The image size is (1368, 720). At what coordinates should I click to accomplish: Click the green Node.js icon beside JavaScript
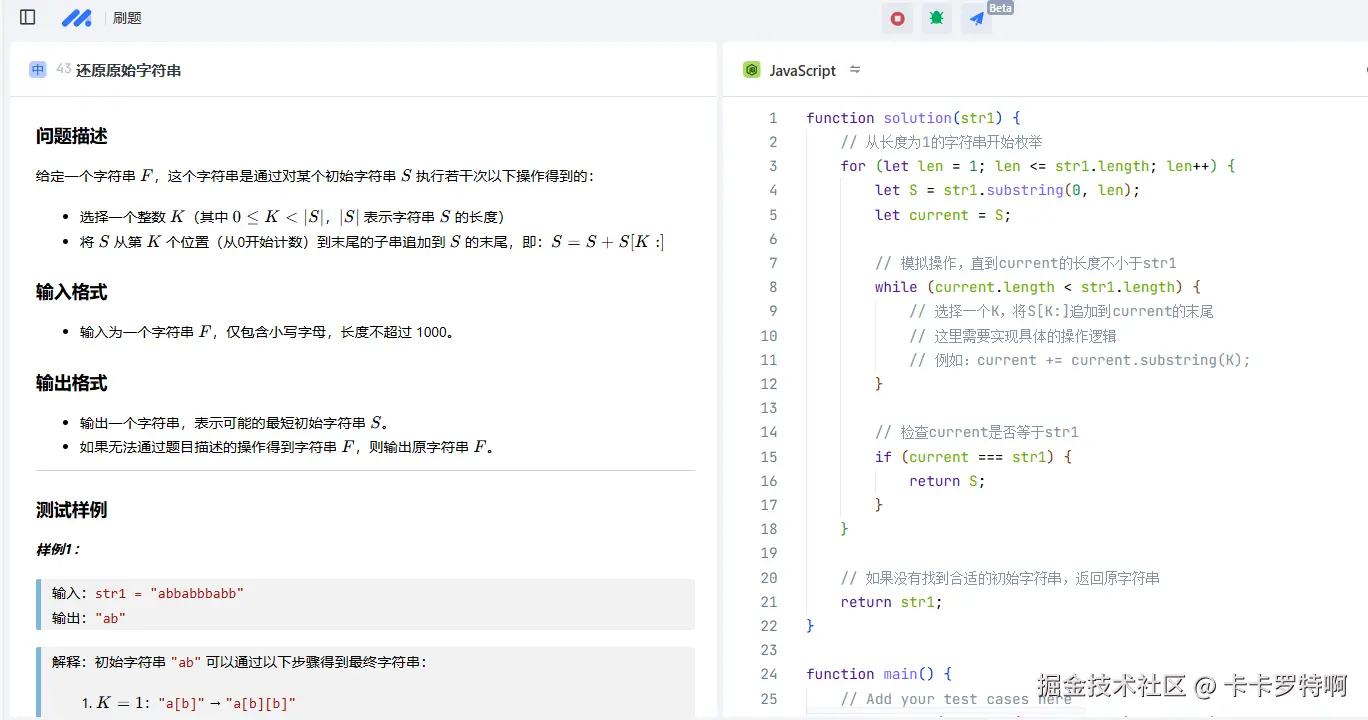click(751, 70)
